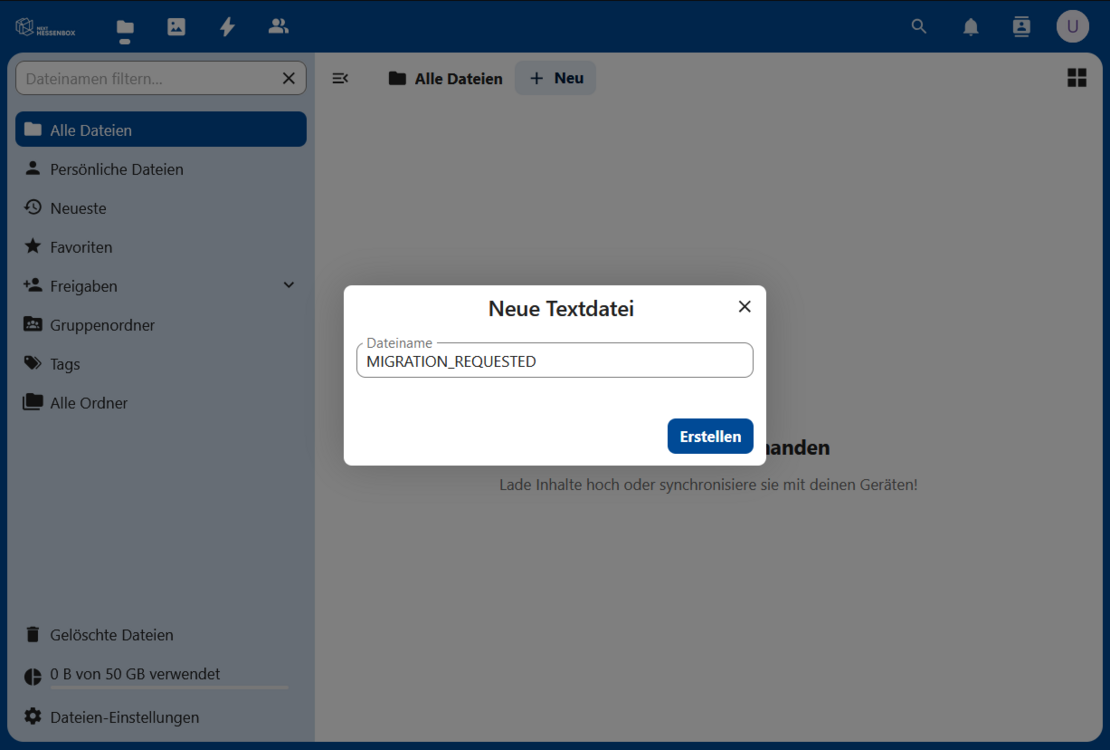1110x750 pixels.
Task: Open the contacts menu icon near avatar
Action: pos(1021,27)
